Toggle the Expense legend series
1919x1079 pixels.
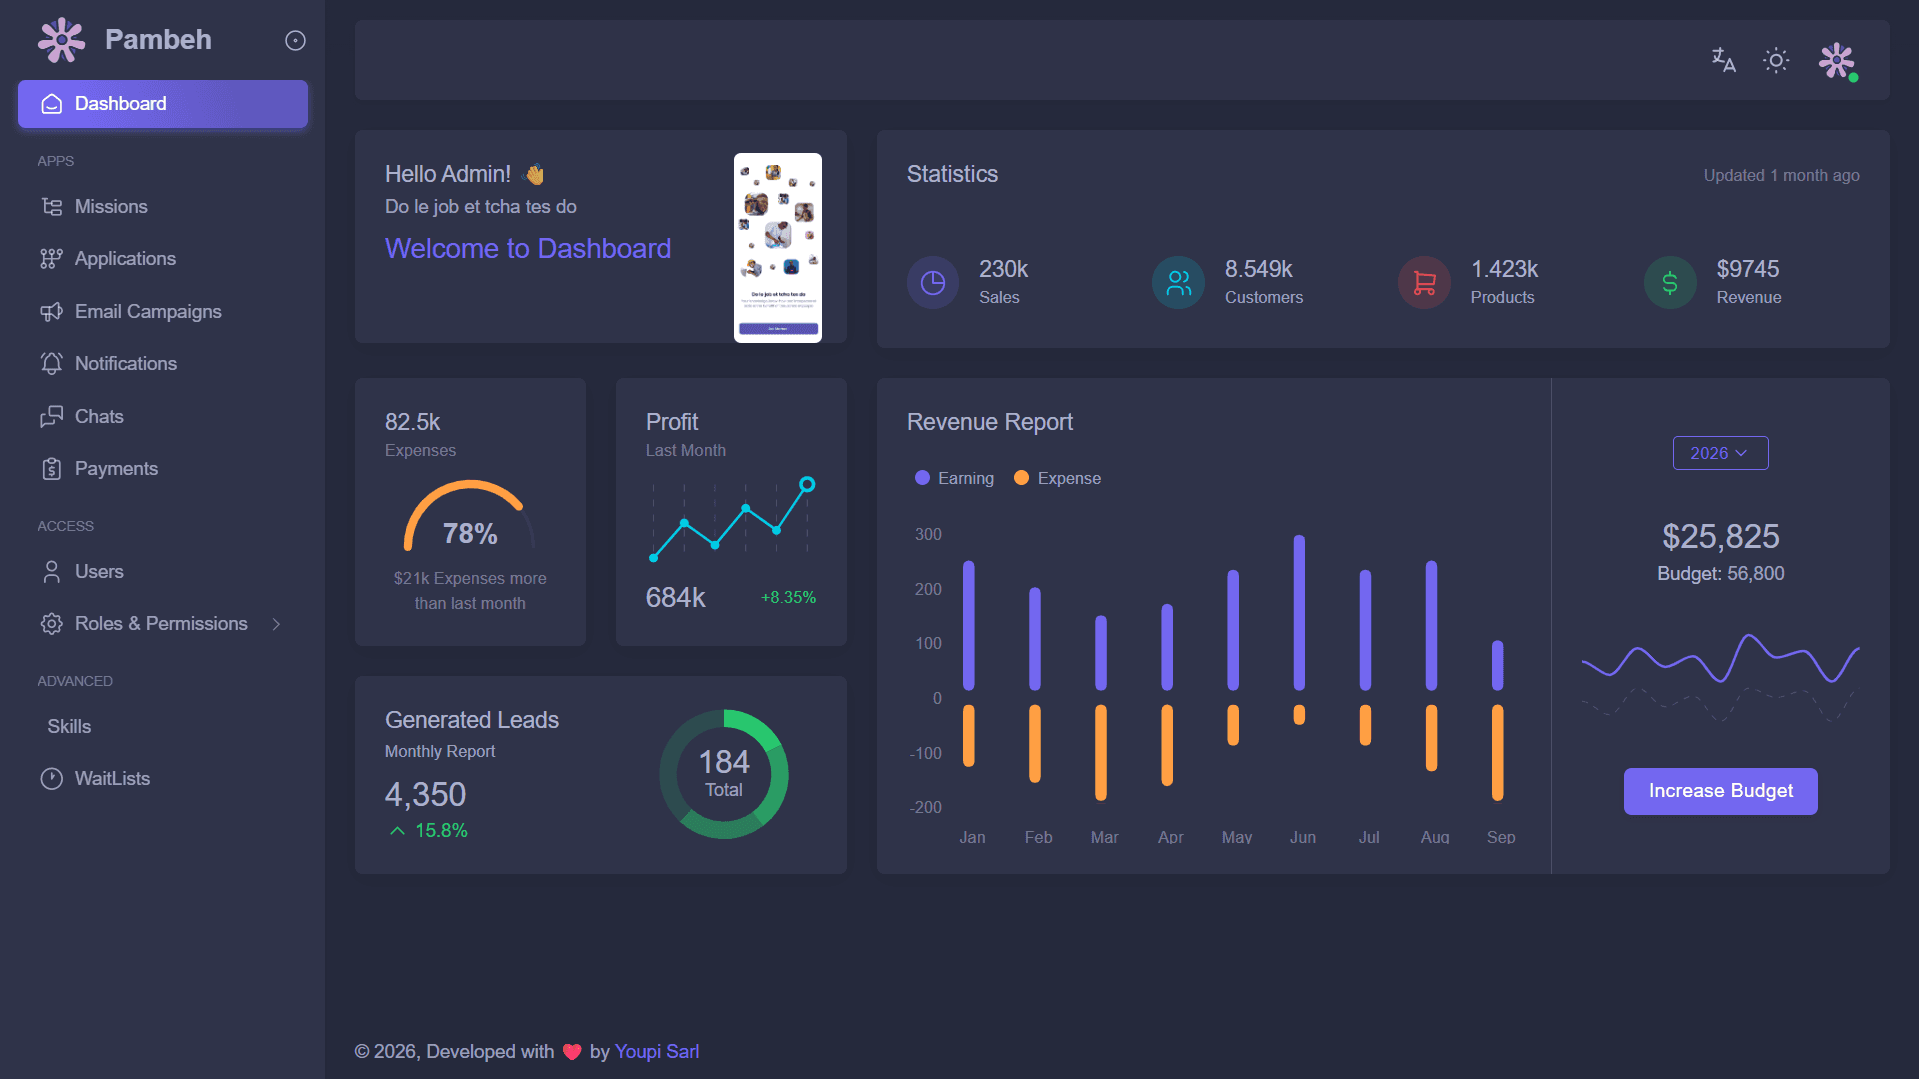click(x=1058, y=478)
